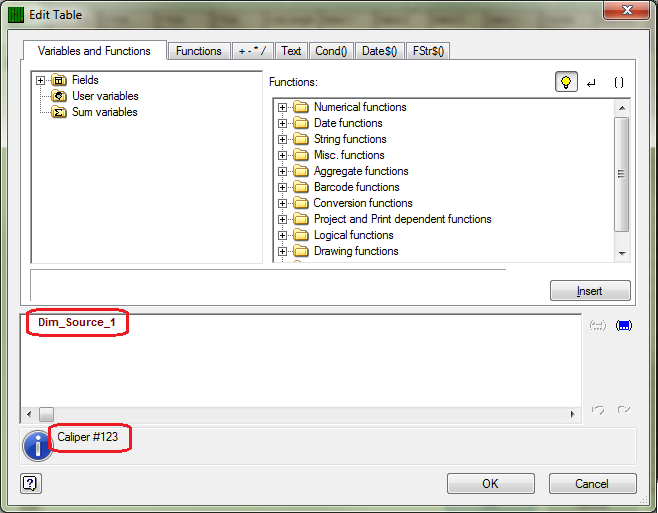Click the line break arrow icon
The image size is (658, 513).
592,83
